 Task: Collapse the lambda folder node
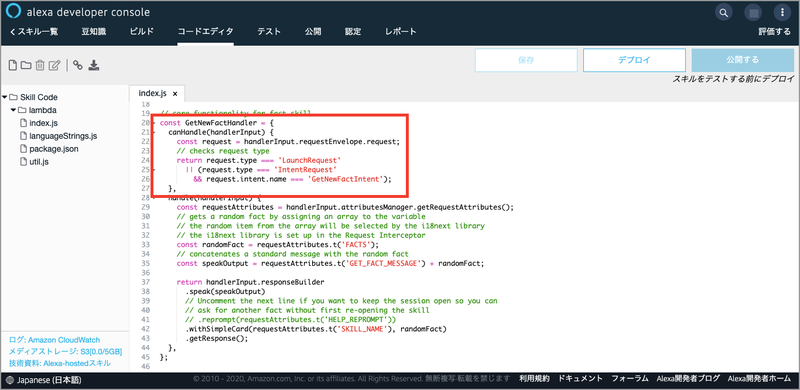[x=13, y=110]
